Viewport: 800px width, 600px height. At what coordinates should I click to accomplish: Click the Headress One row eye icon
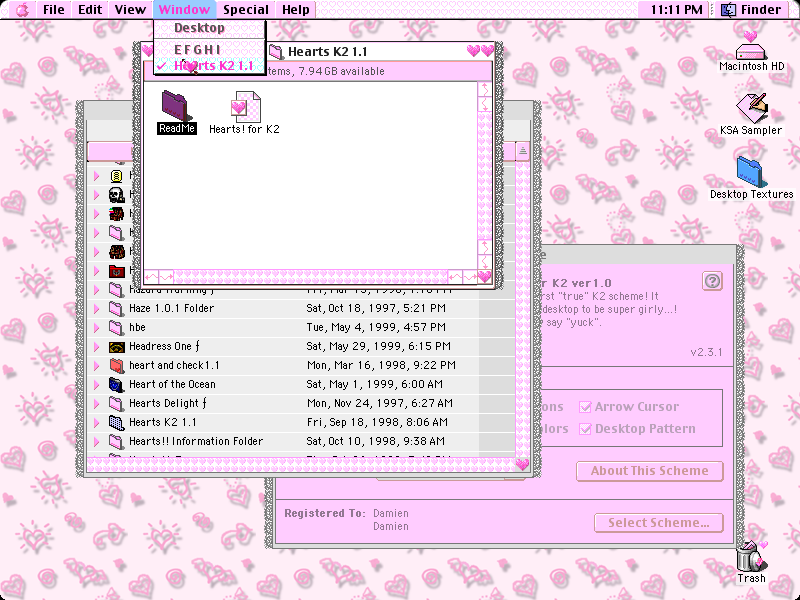point(117,346)
